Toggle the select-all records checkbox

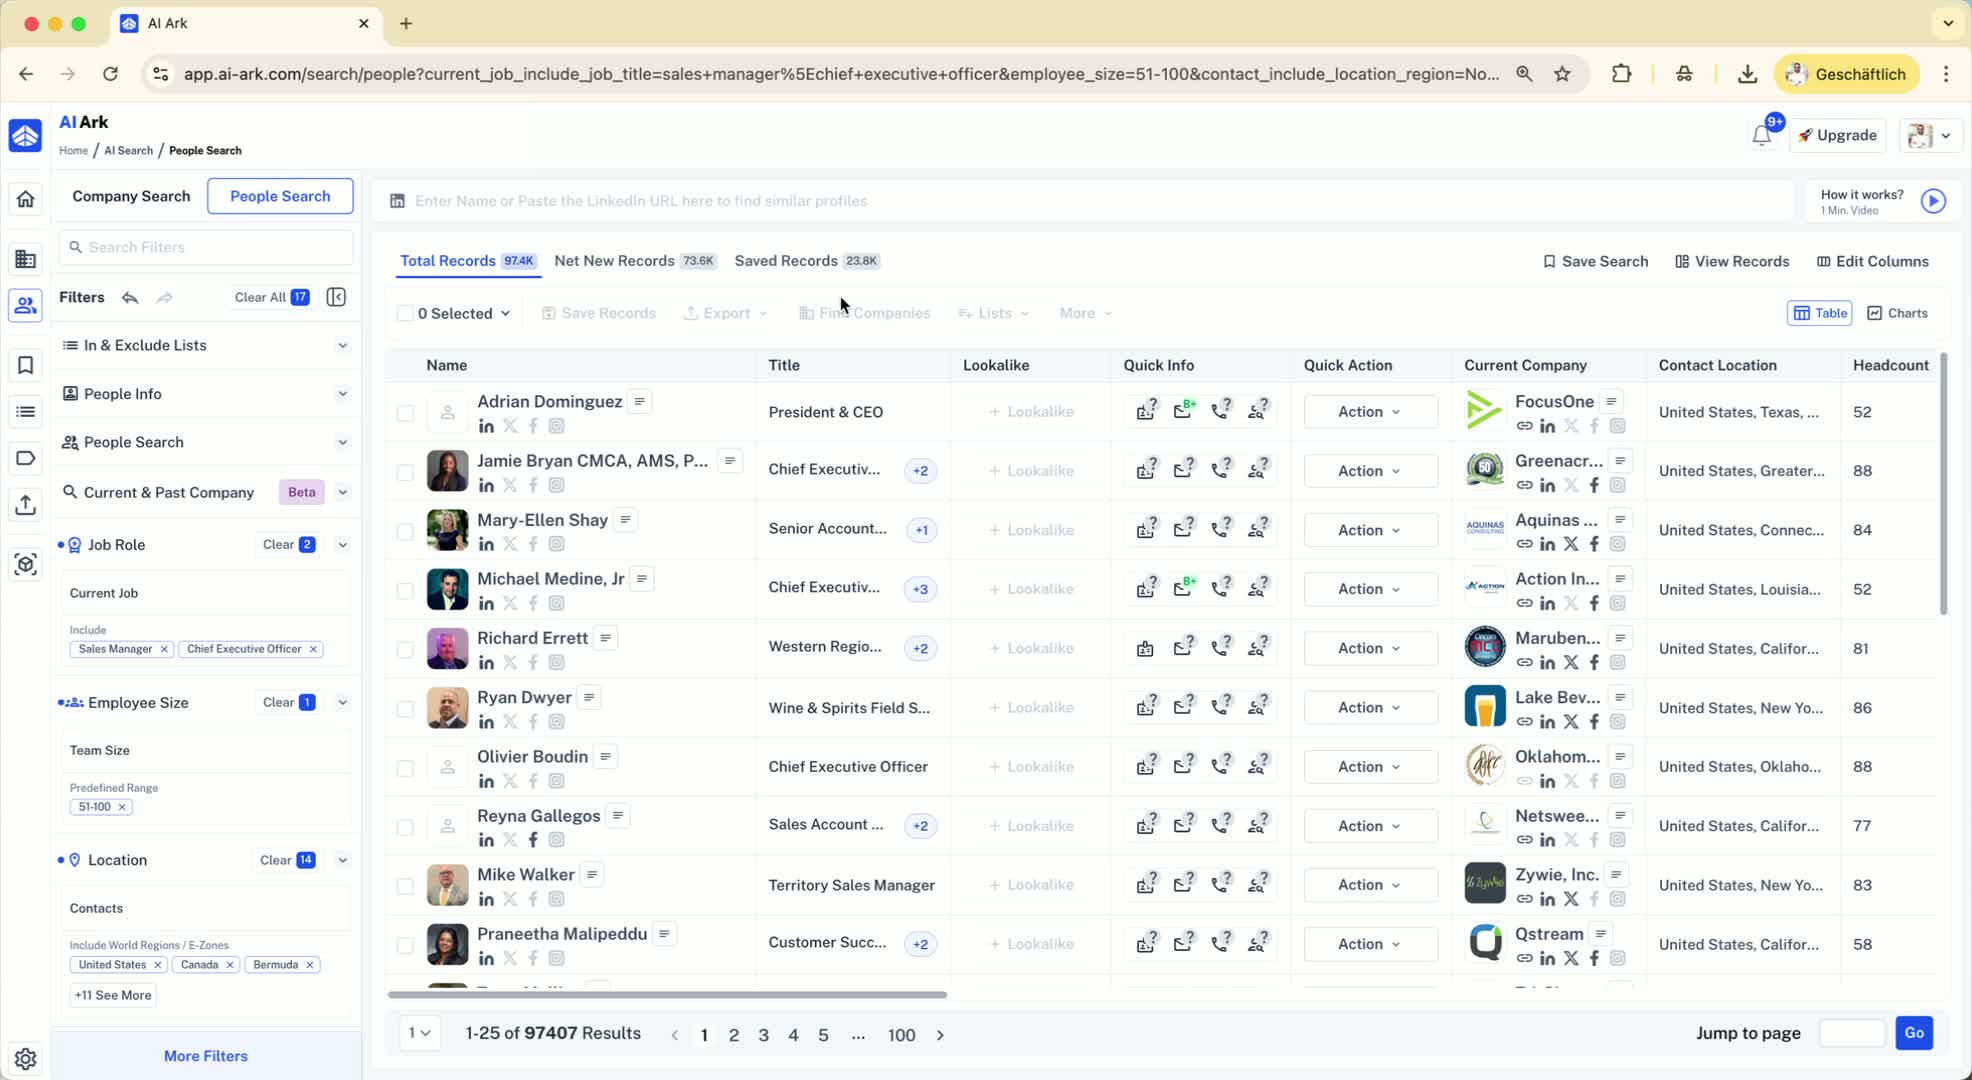(x=405, y=314)
